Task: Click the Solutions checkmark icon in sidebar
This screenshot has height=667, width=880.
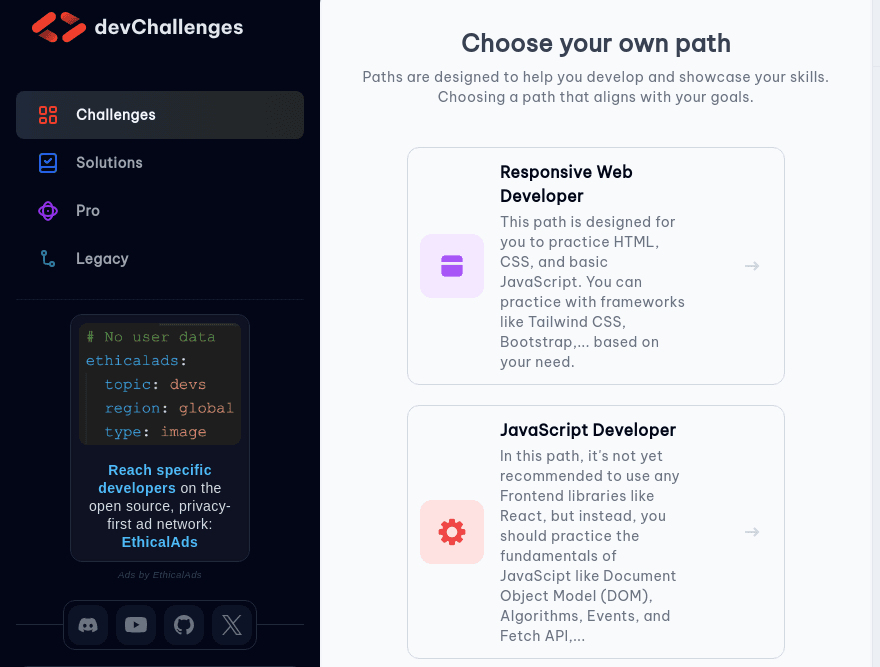Action: point(48,163)
